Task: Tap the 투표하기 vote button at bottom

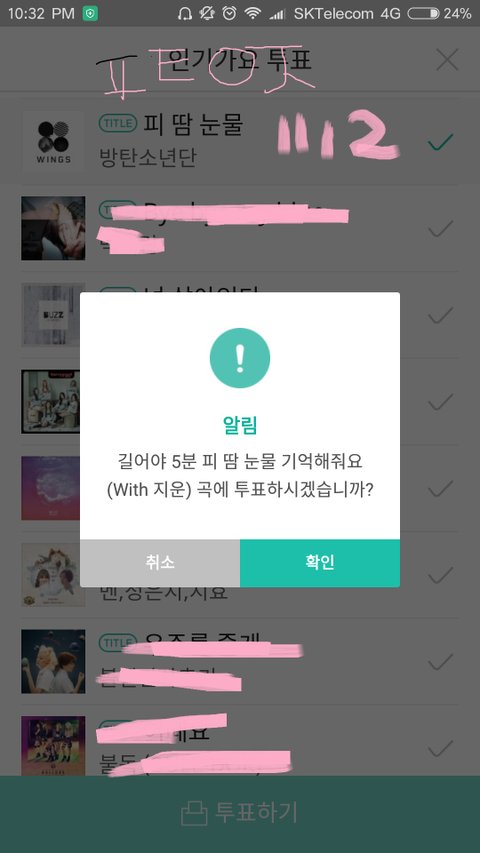Action: (x=240, y=814)
